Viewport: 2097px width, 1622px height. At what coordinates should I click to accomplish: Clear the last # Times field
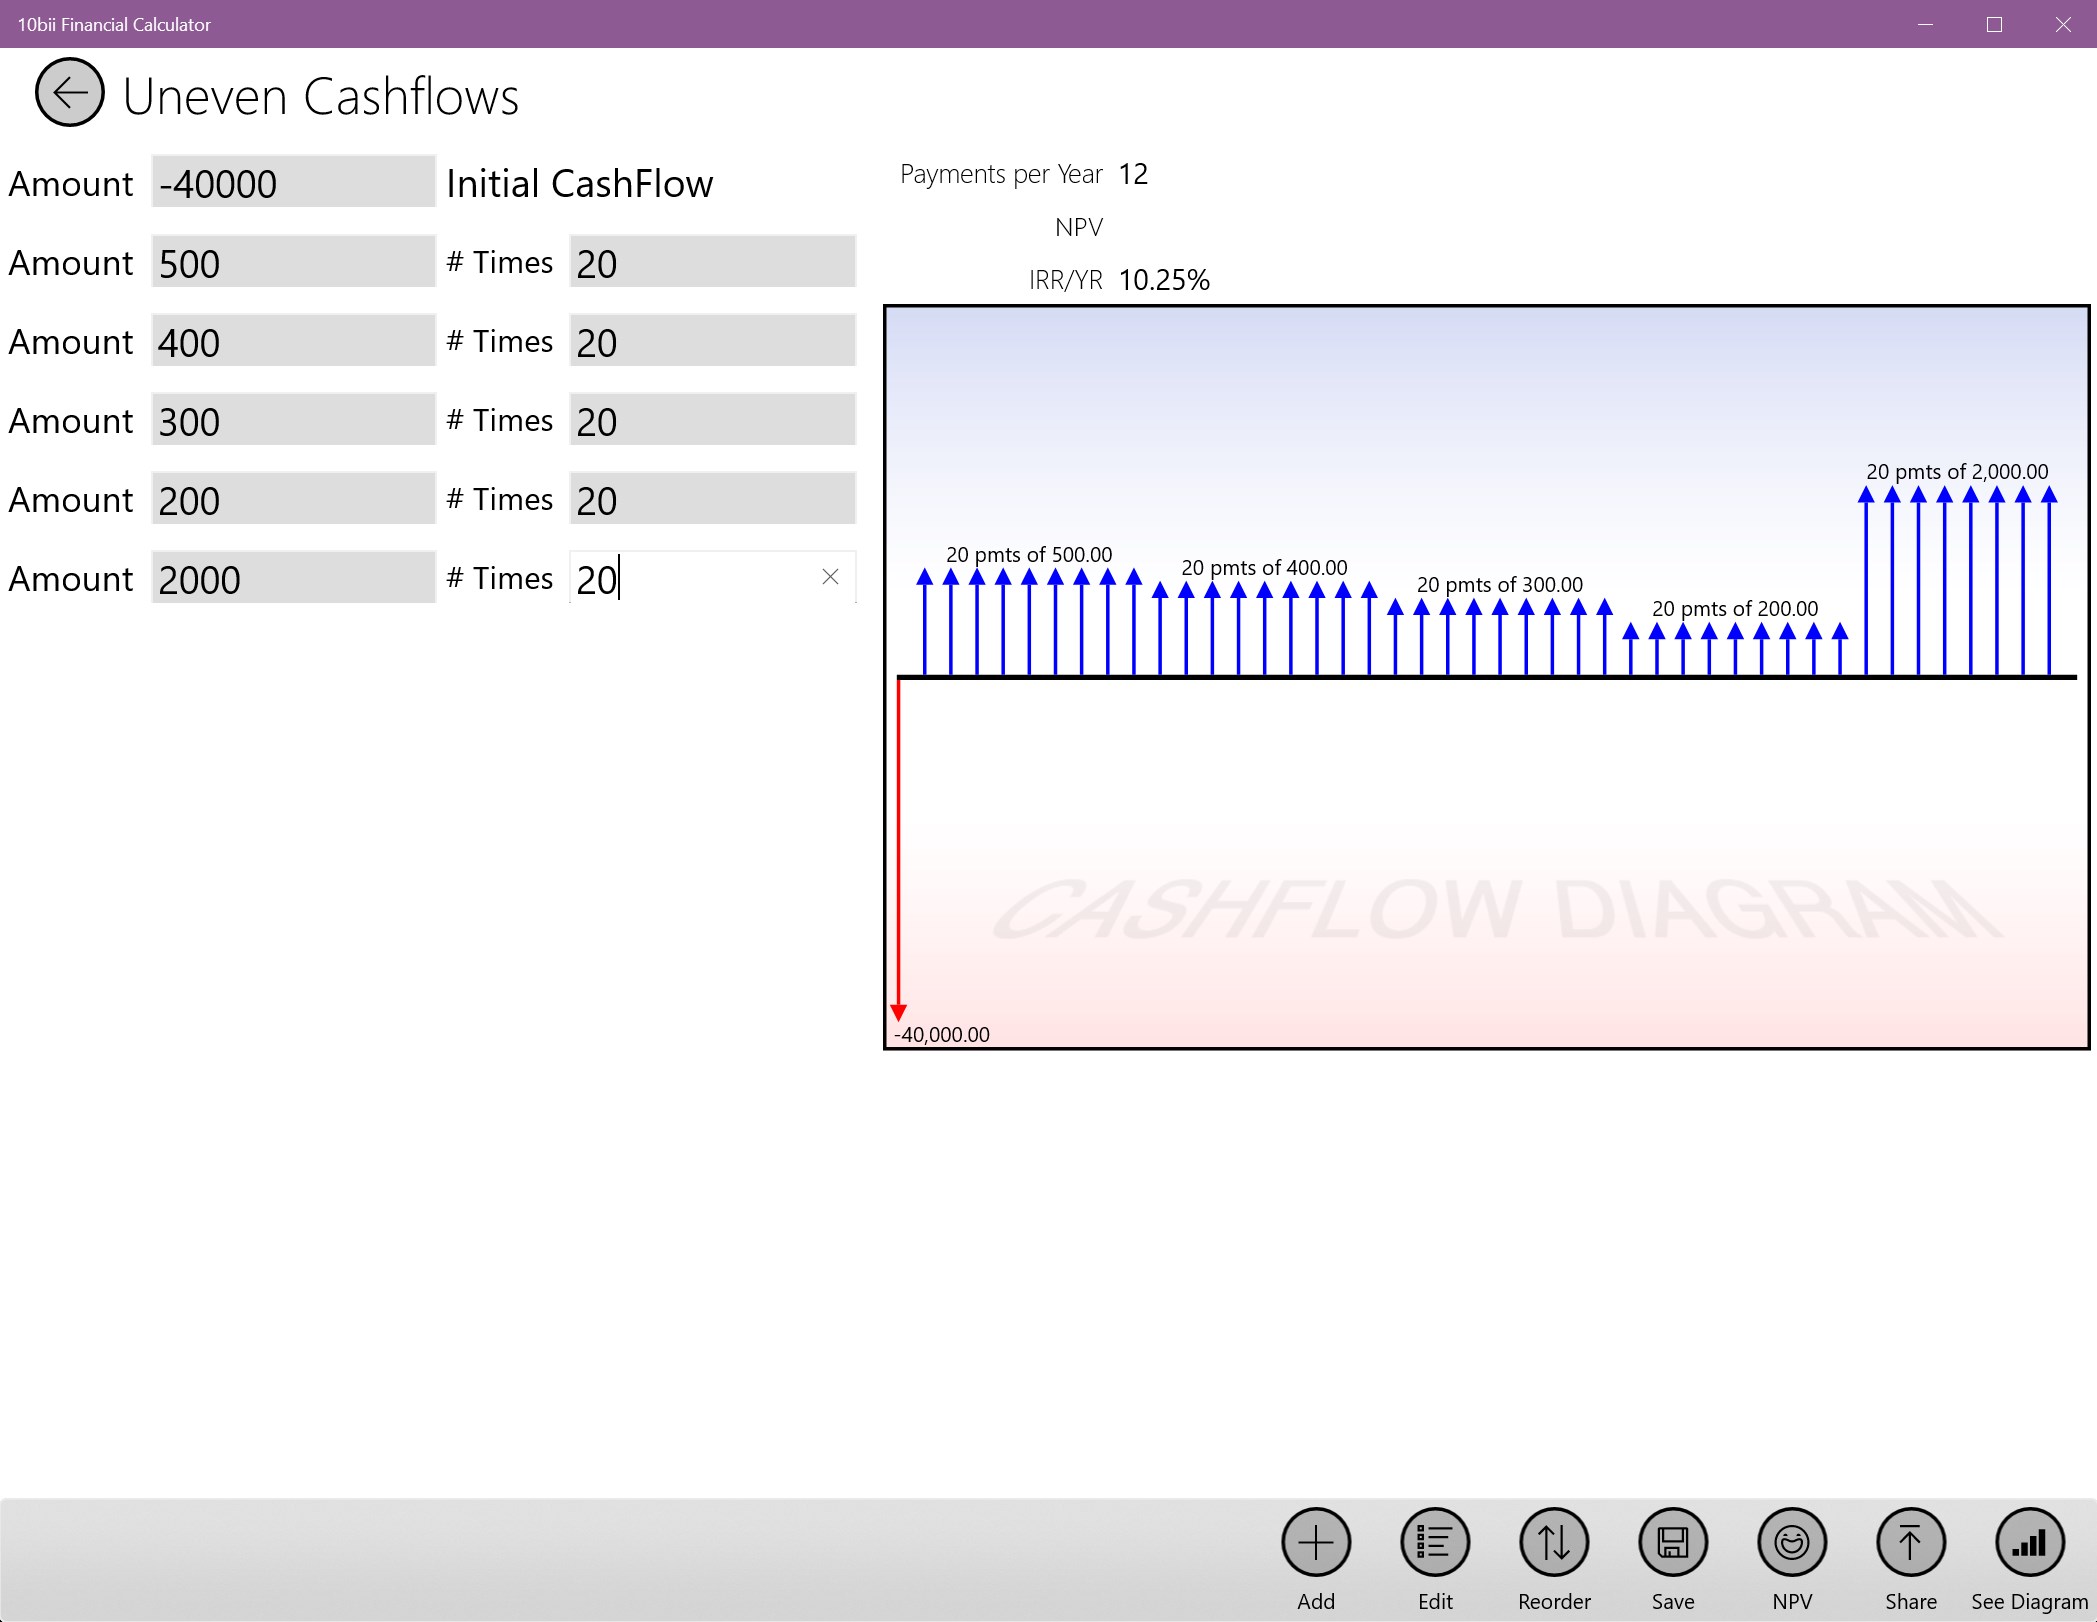831,577
